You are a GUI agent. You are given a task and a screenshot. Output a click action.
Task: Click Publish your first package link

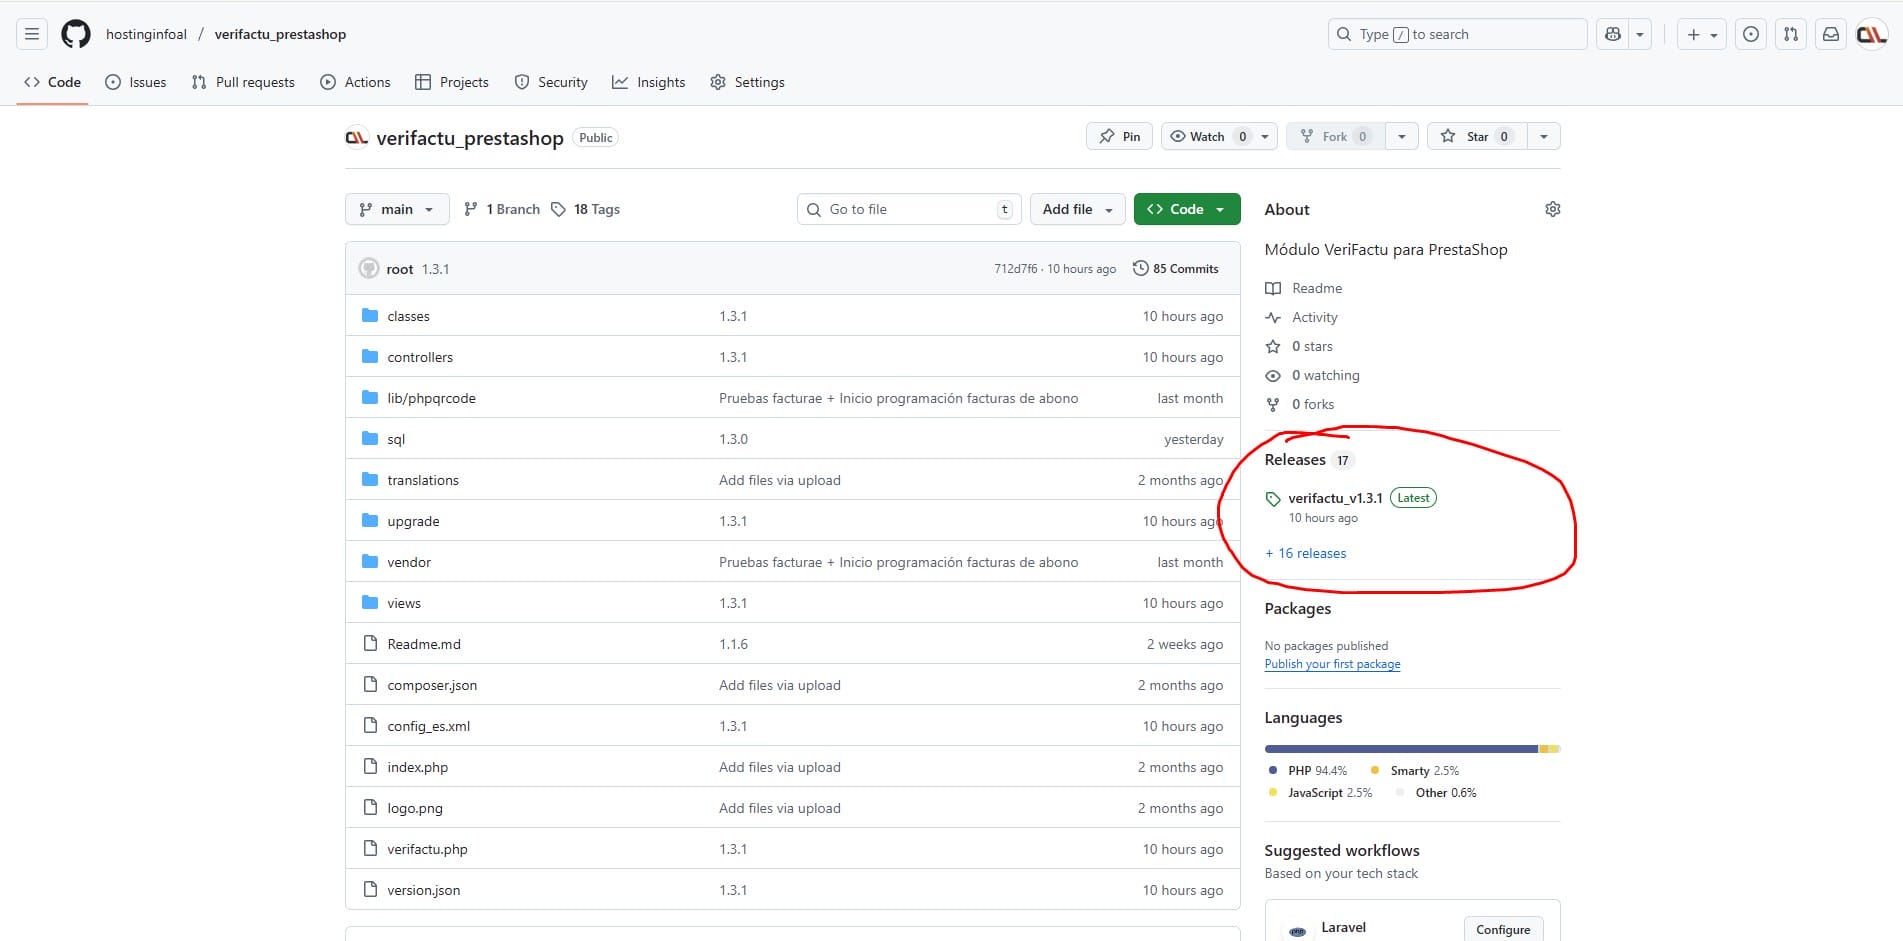(x=1332, y=664)
